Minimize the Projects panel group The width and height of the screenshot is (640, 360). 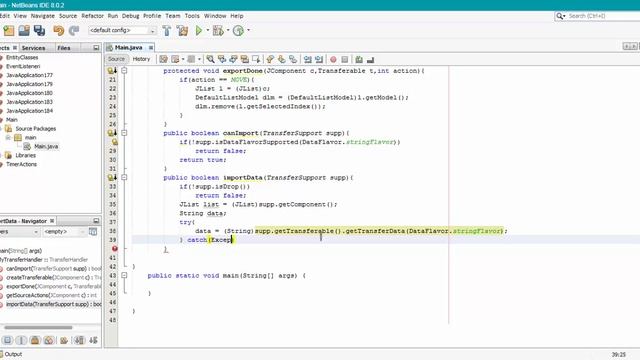pyautogui.click(x=96, y=48)
